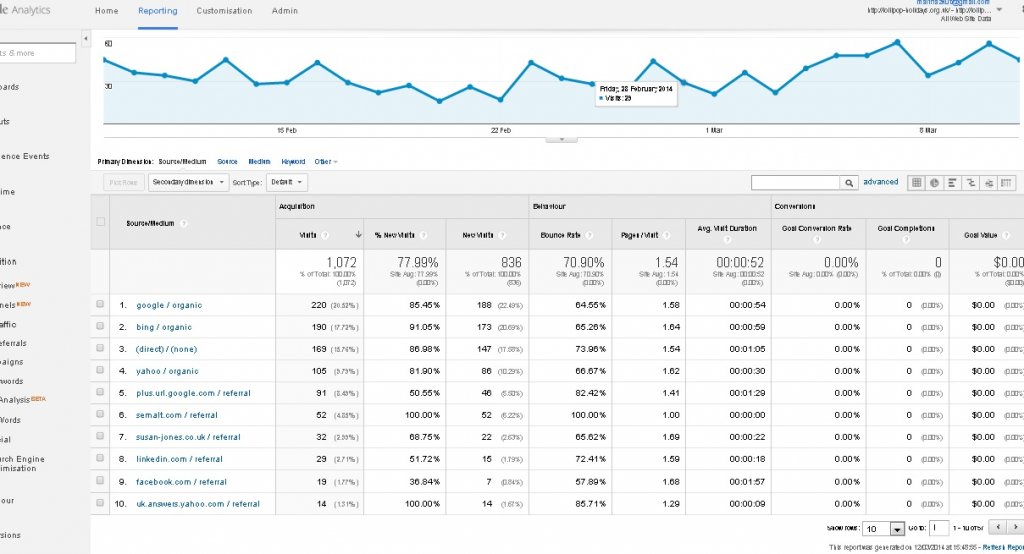Open help icon beside Source/Medium header
Screen dimensions: 1024x554
tap(184, 223)
